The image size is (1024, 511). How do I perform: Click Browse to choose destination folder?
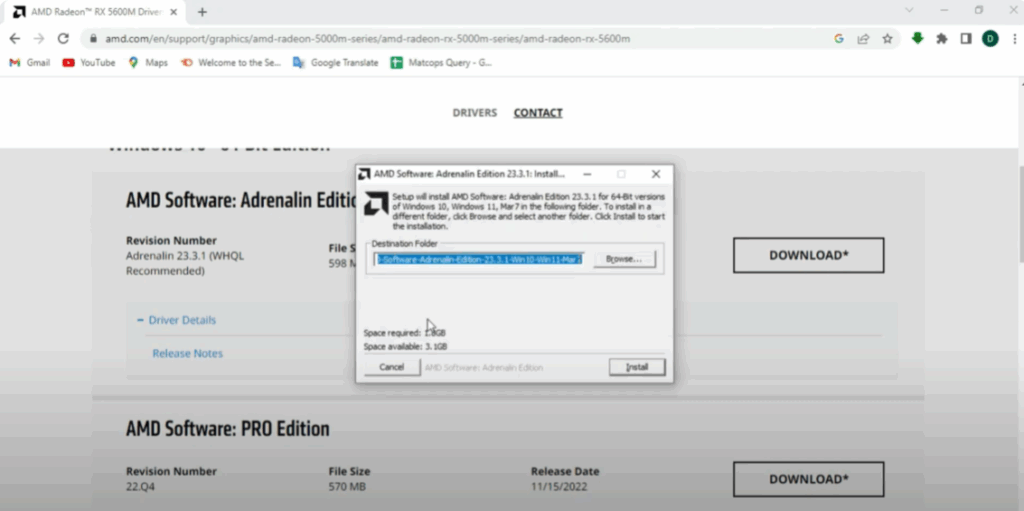[624, 259]
